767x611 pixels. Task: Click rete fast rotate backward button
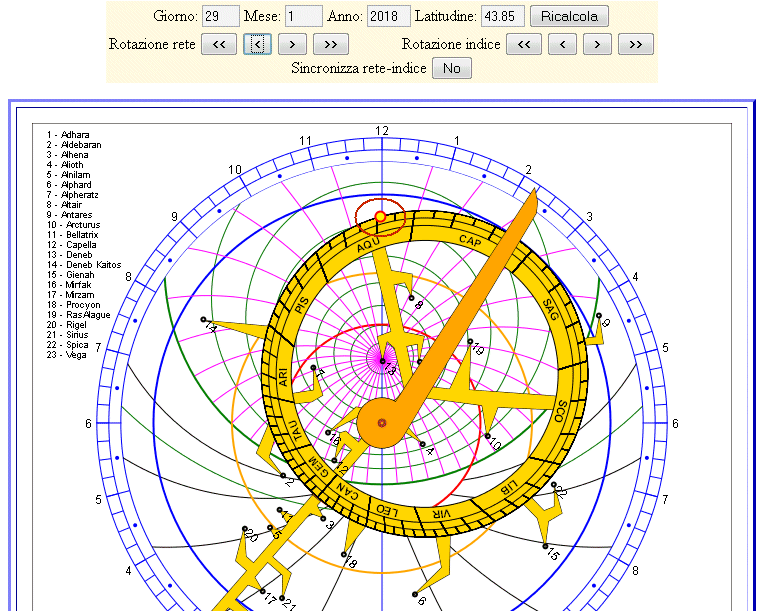tap(219, 44)
